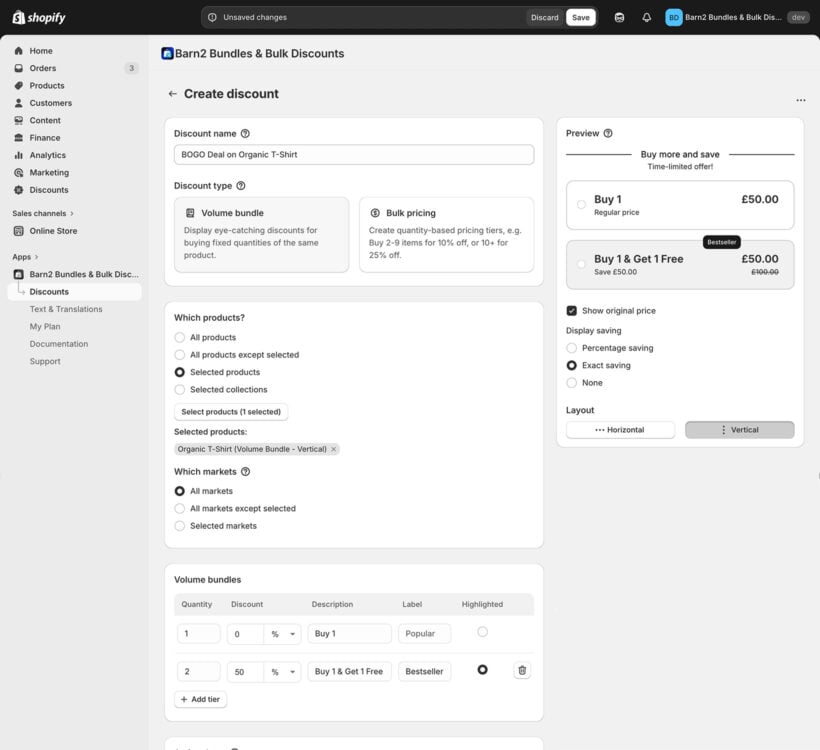Screen dimensions: 820x750
Task: Open the more actions ellipsis menu
Action: (800, 100)
